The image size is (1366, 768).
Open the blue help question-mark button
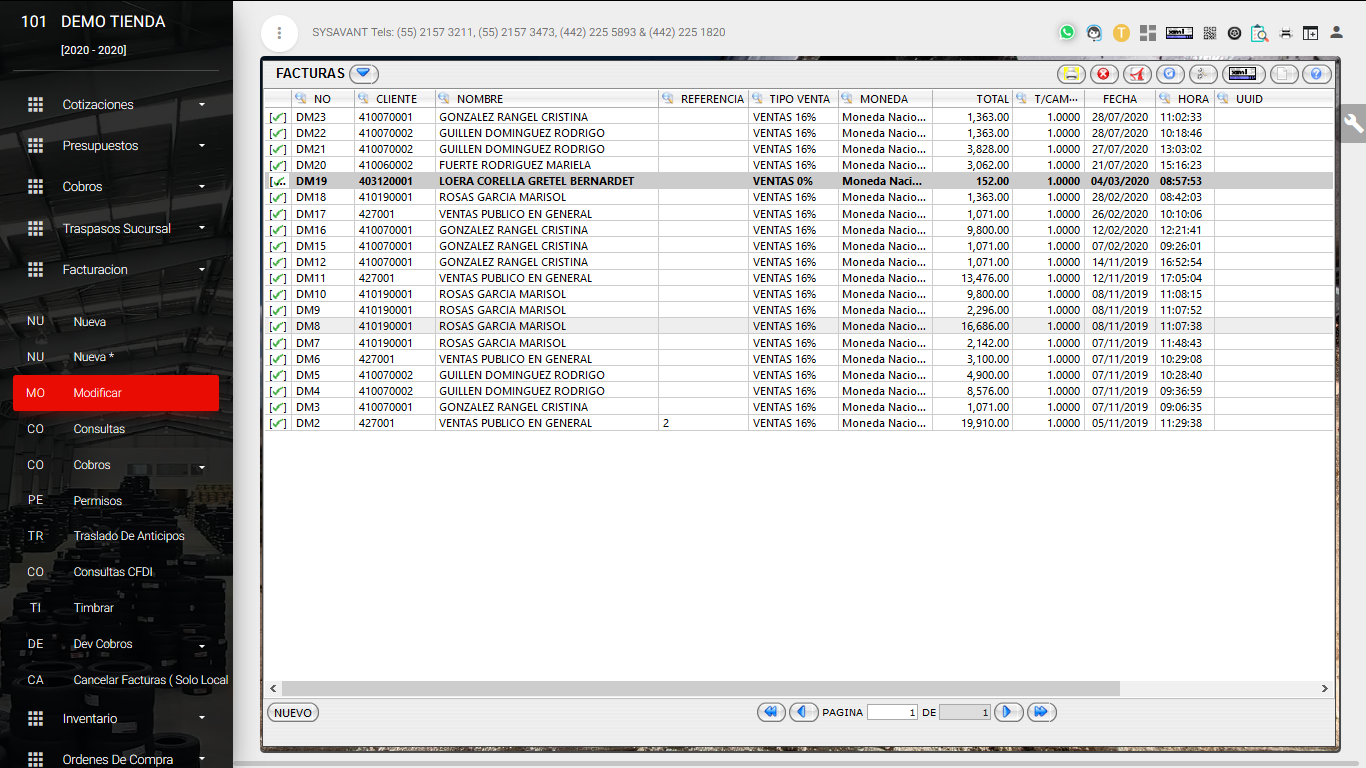[x=1317, y=74]
